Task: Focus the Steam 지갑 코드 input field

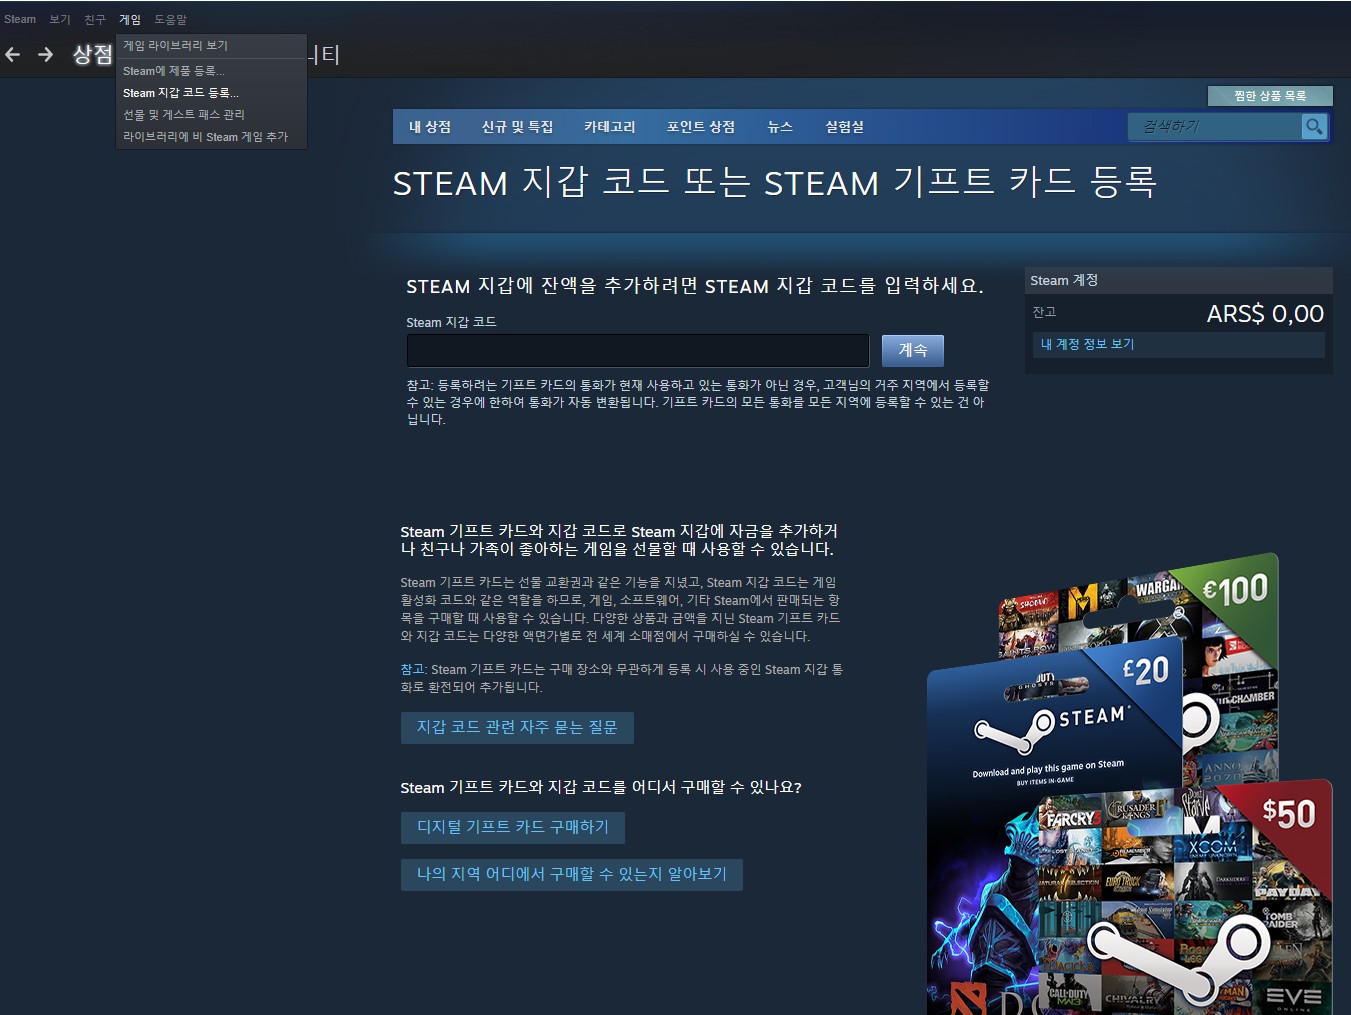Action: coord(638,351)
